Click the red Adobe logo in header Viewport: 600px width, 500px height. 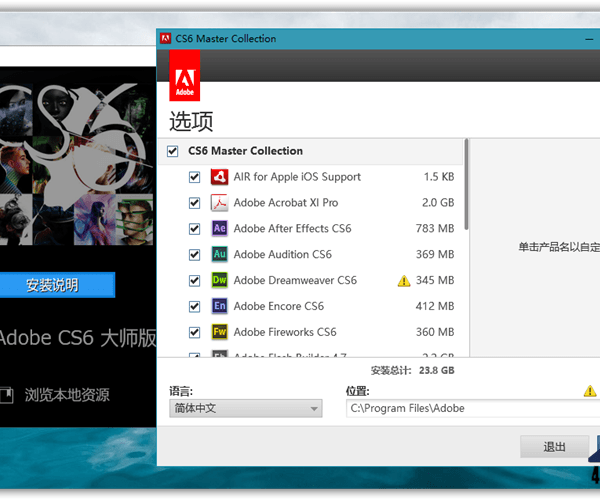(185, 76)
